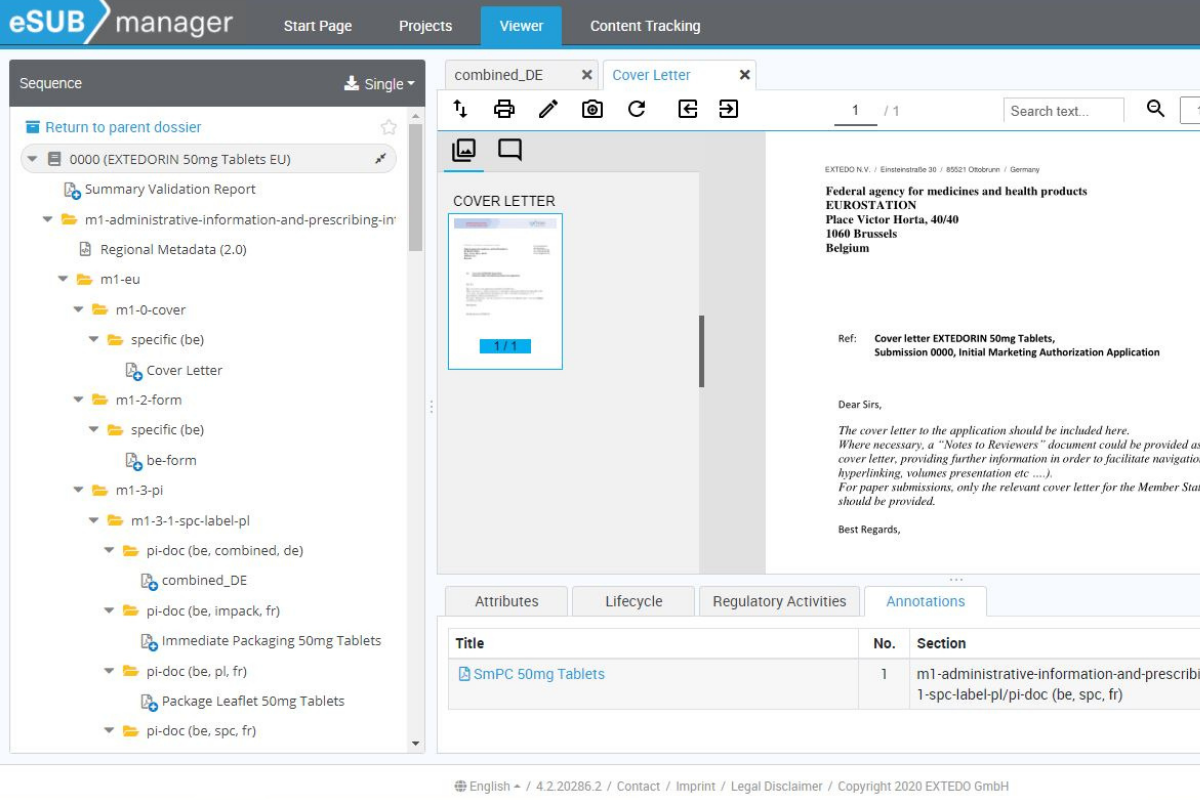Open Content Tracking
Screen dimensions: 1200x800
coord(645,26)
